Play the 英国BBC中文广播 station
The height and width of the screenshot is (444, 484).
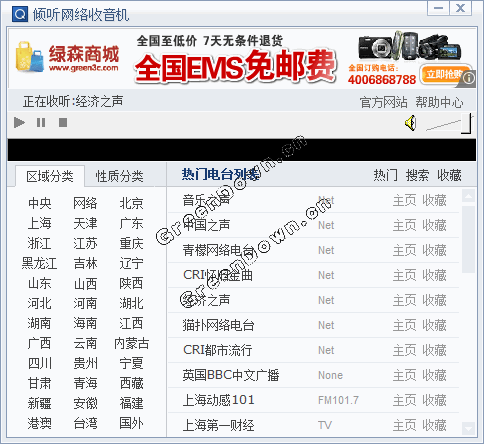point(231,375)
